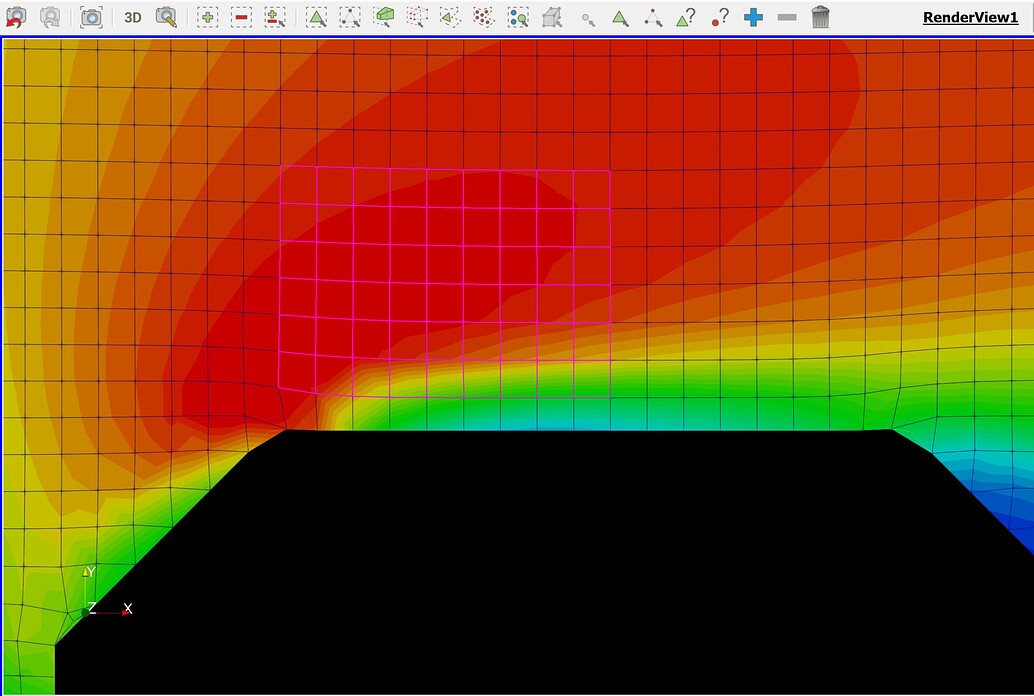Enable hover cells query tool
Screen dimensions: 1034x696
click(x=686, y=16)
